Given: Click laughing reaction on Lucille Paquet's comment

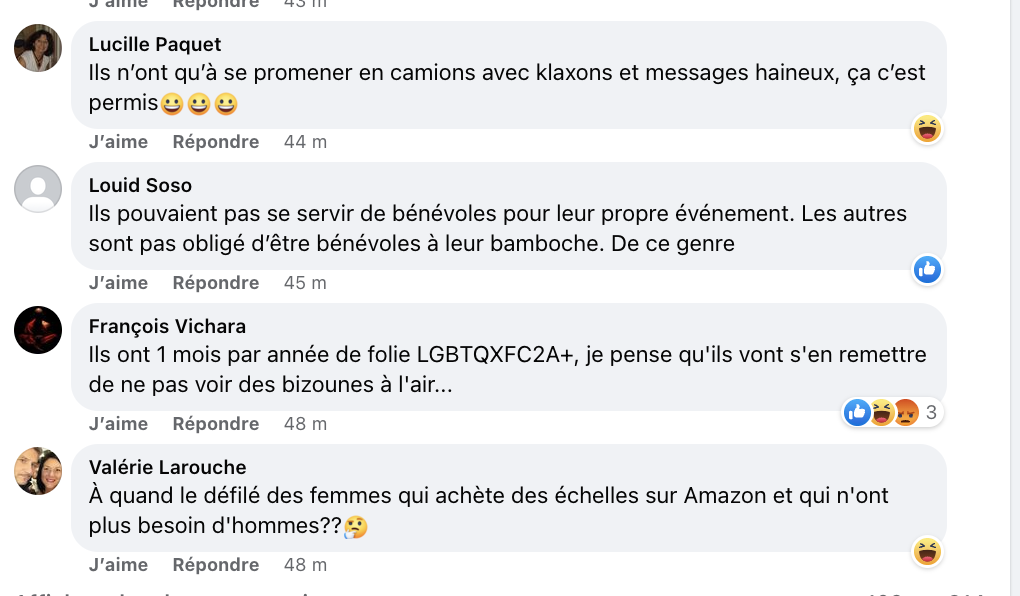Looking at the screenshot, I should (x=927, y=129).
